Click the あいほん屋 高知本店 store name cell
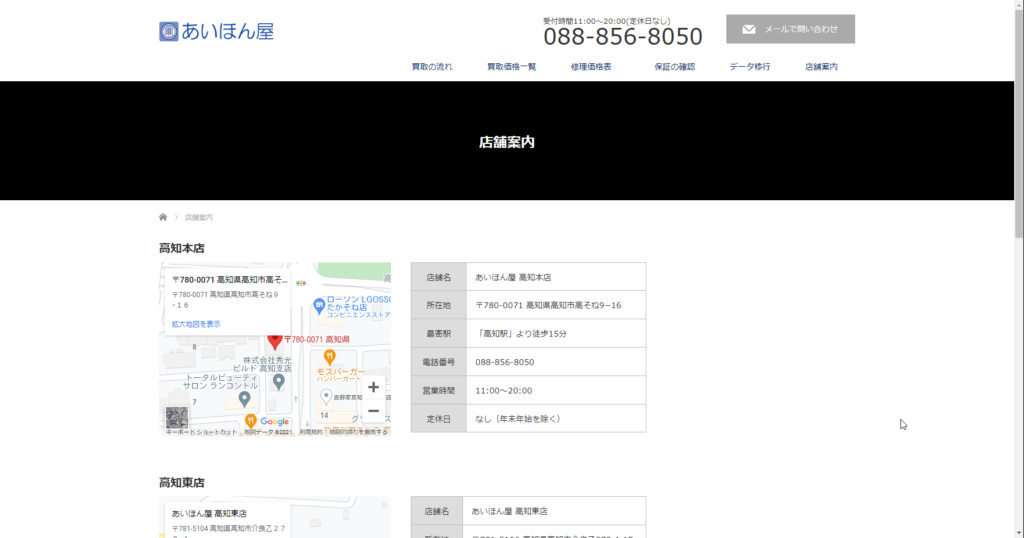 pos(556,277)
